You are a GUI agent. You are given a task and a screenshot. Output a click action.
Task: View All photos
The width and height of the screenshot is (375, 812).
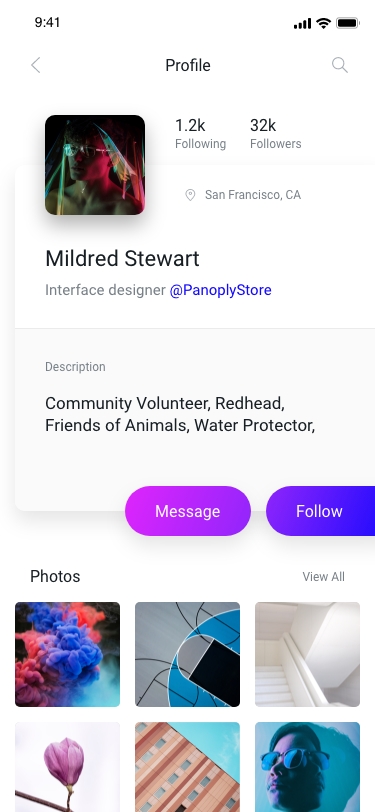click(x=324, y=577)
